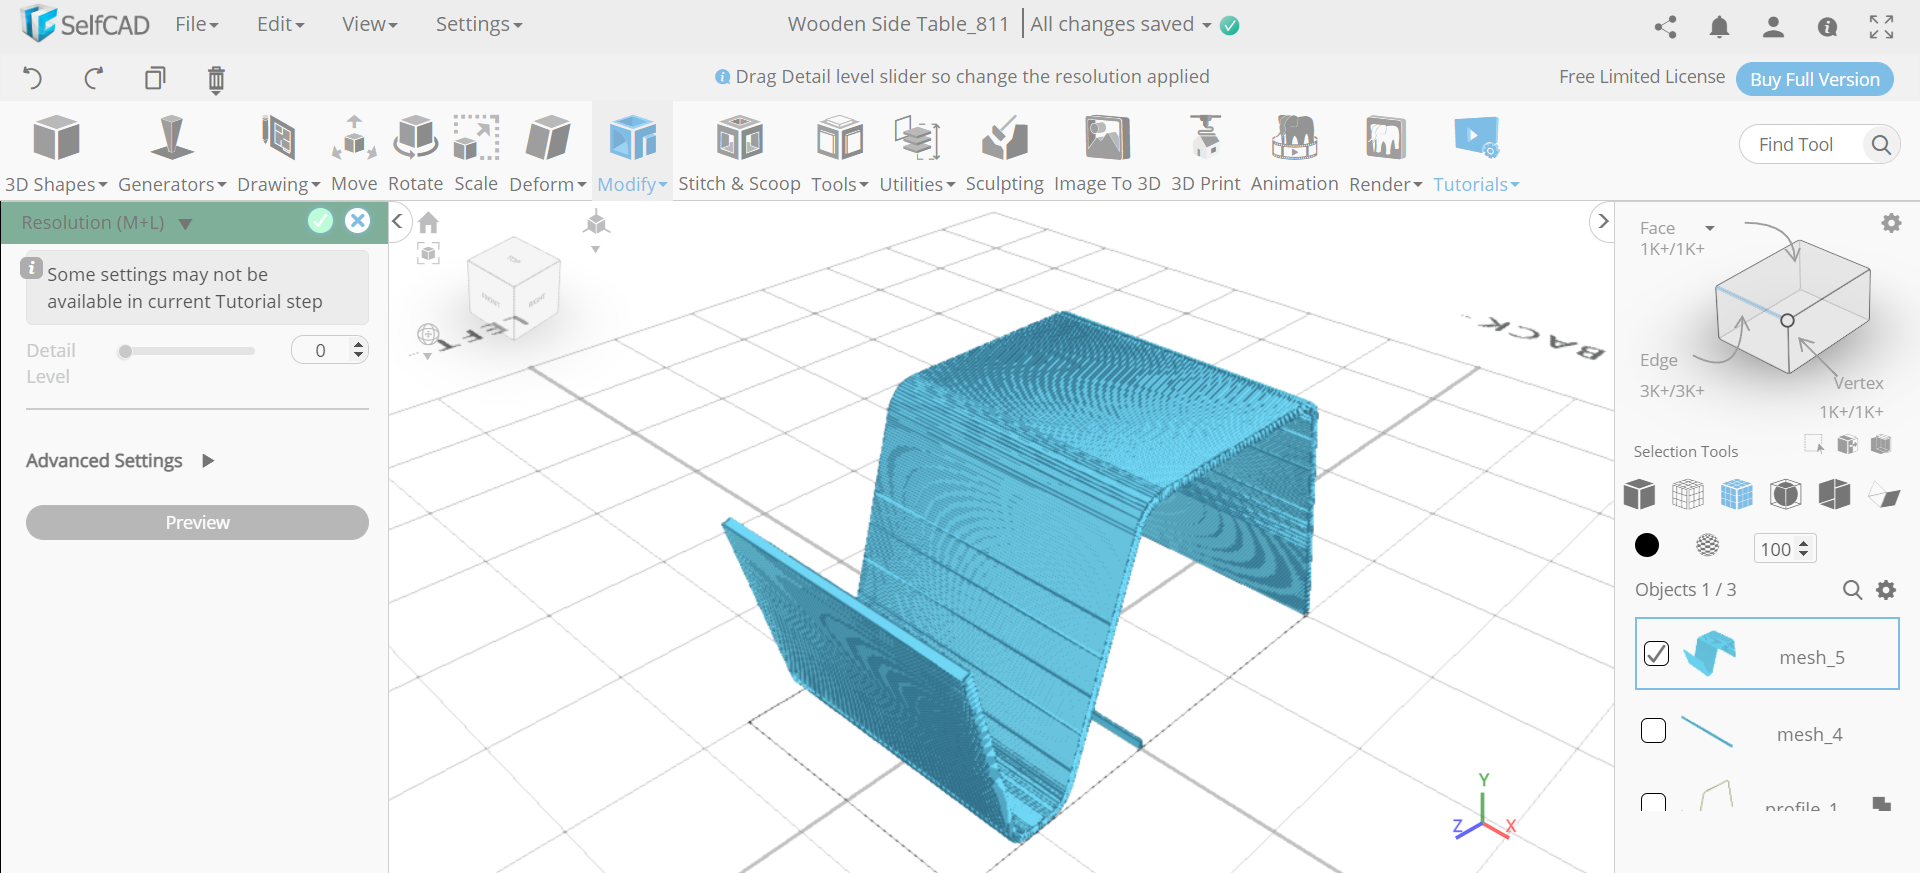
Task: Uncheck the mesh_5 object checkbox
Action: (x=1656, y=653)
